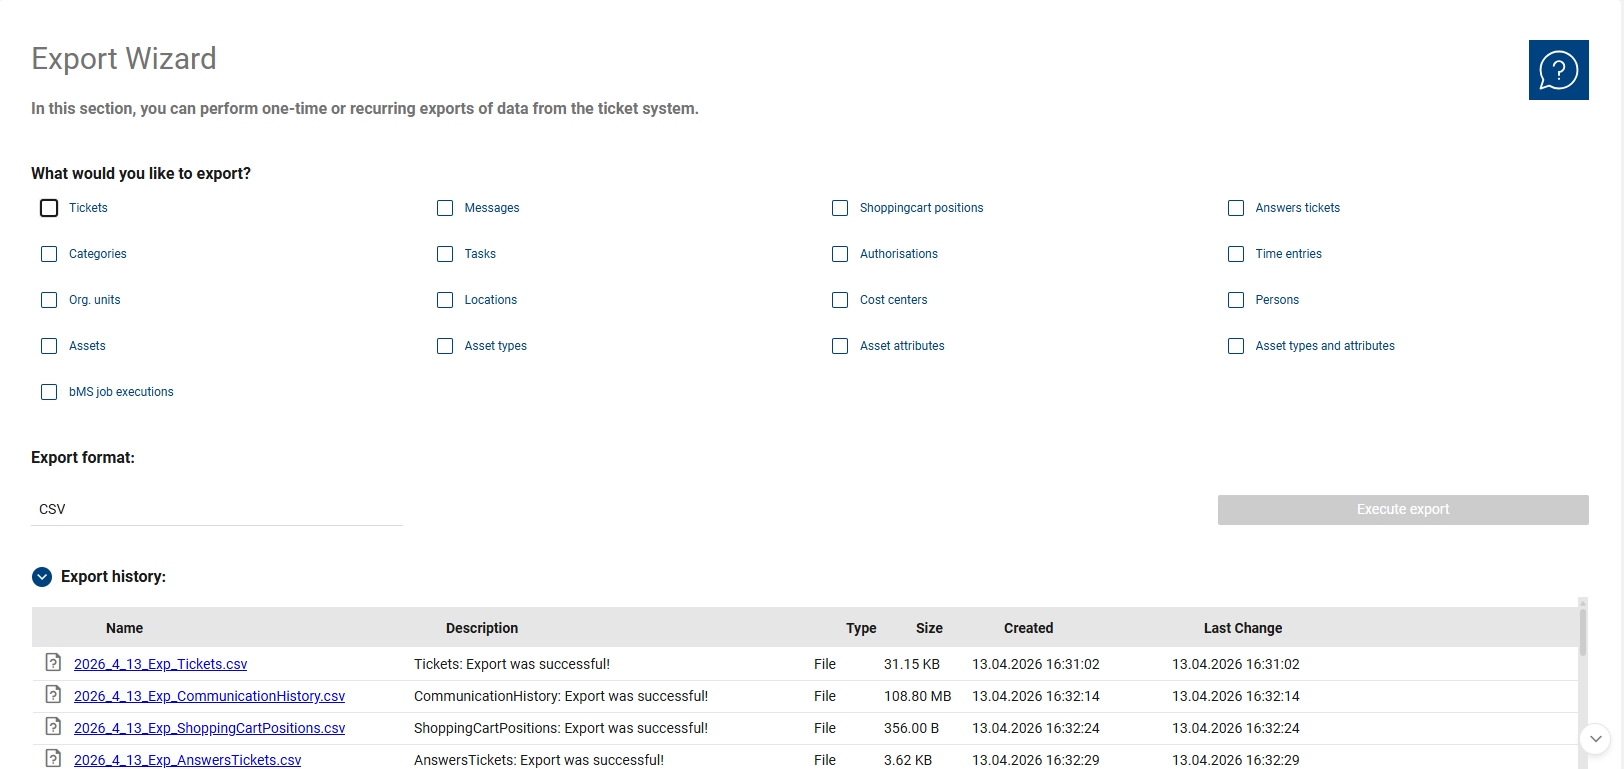
Task: Tick the Persons checkbox
Action: [x=1236, y=300]
